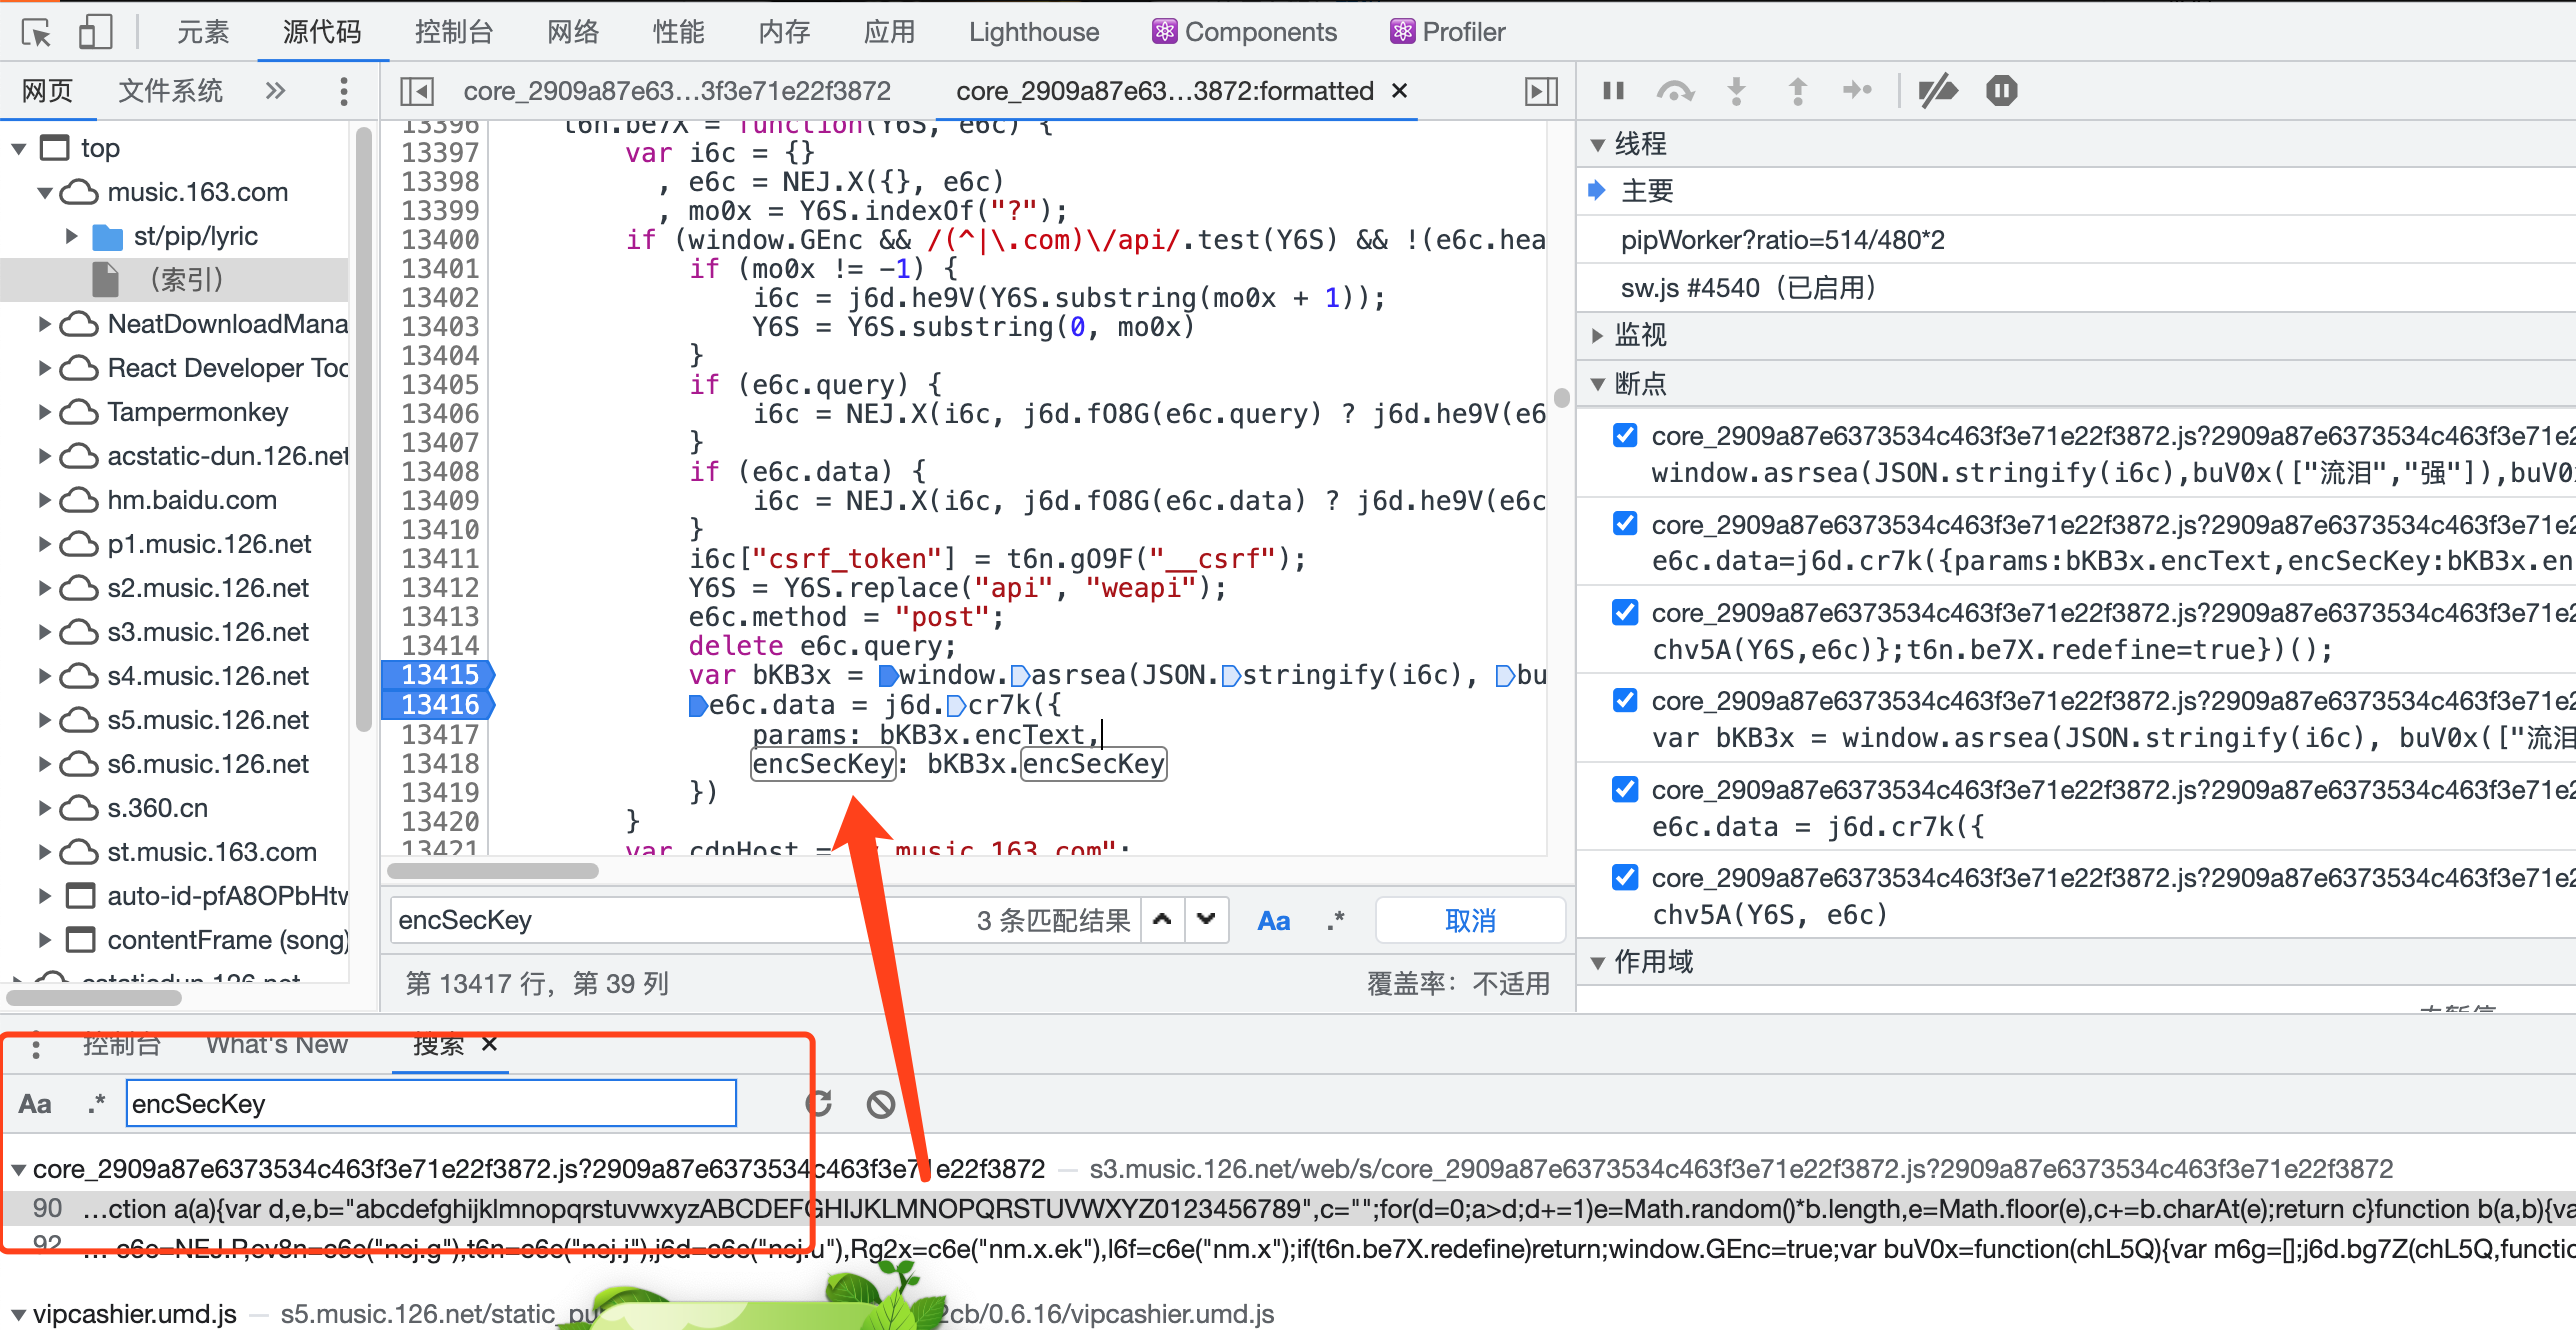This screenshot has width=2576, height=1330.
Task: Refresh the global search results
Action: [819, 1104]
